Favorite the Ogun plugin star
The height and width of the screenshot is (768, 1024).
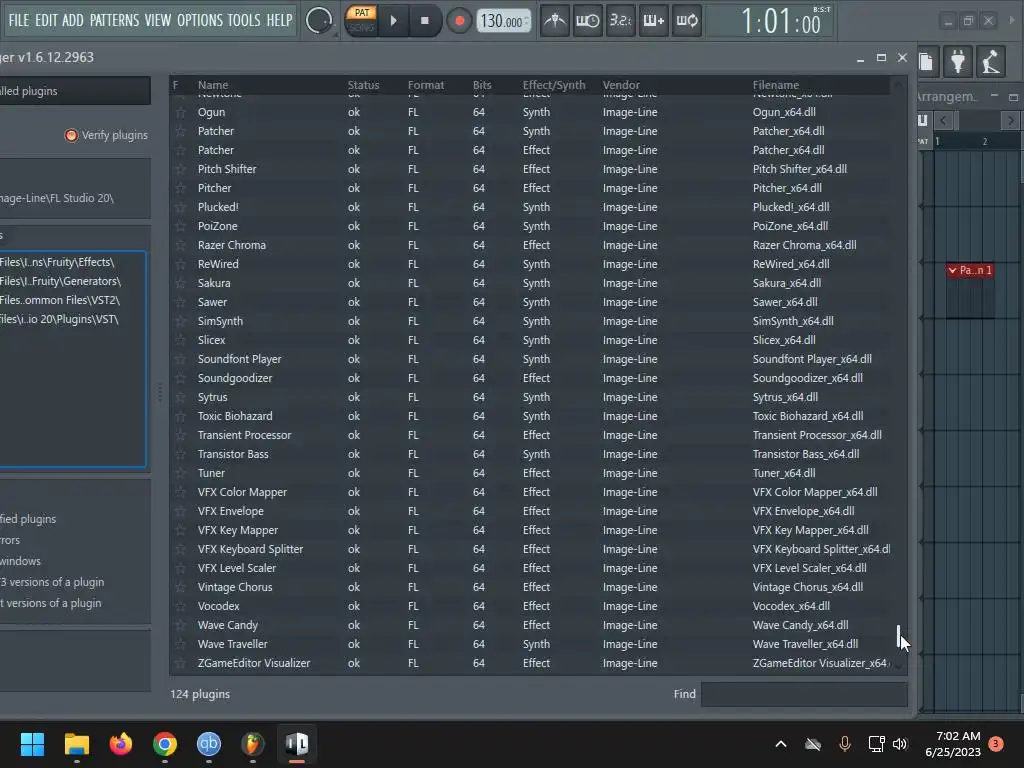(180, 112)
